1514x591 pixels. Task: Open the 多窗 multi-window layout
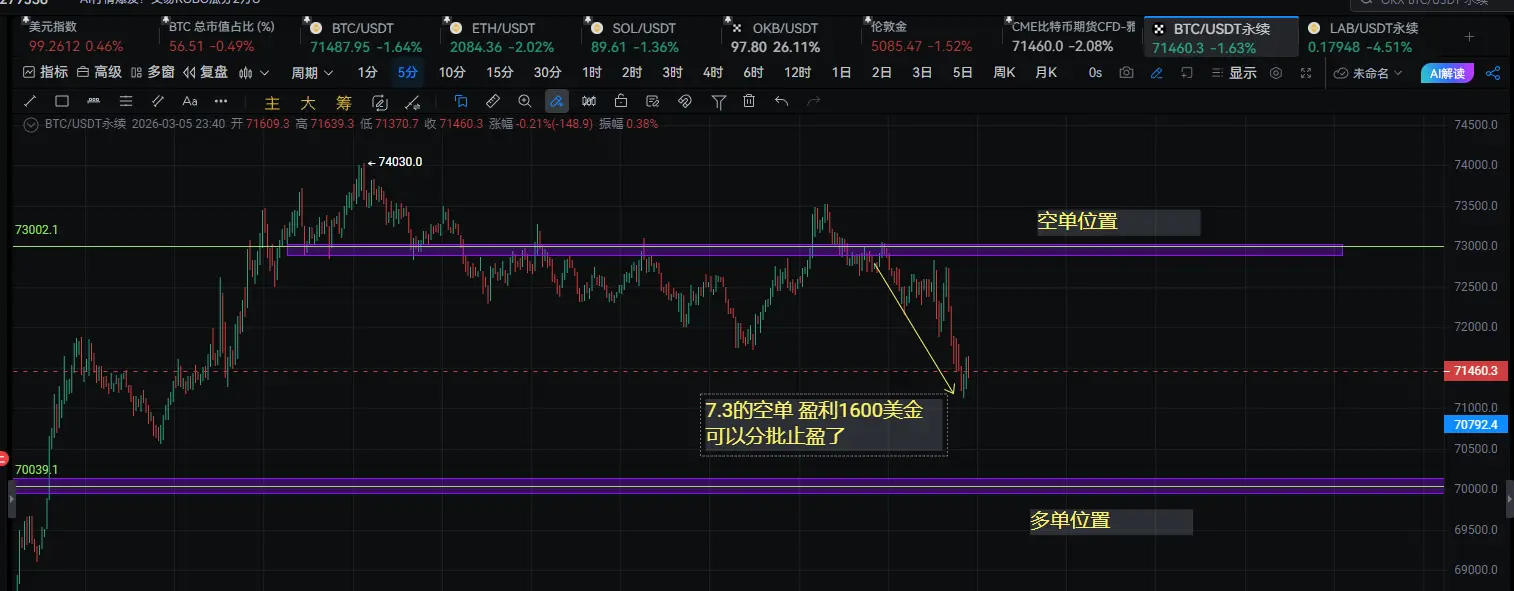(153, 72)
